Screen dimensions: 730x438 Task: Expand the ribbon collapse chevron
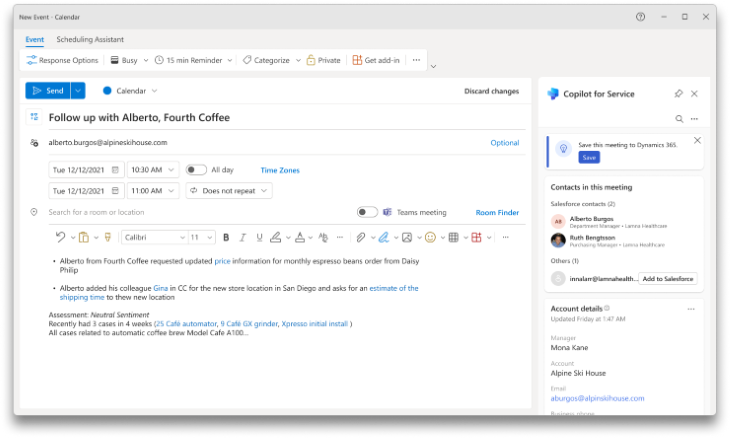pos(433,67)
